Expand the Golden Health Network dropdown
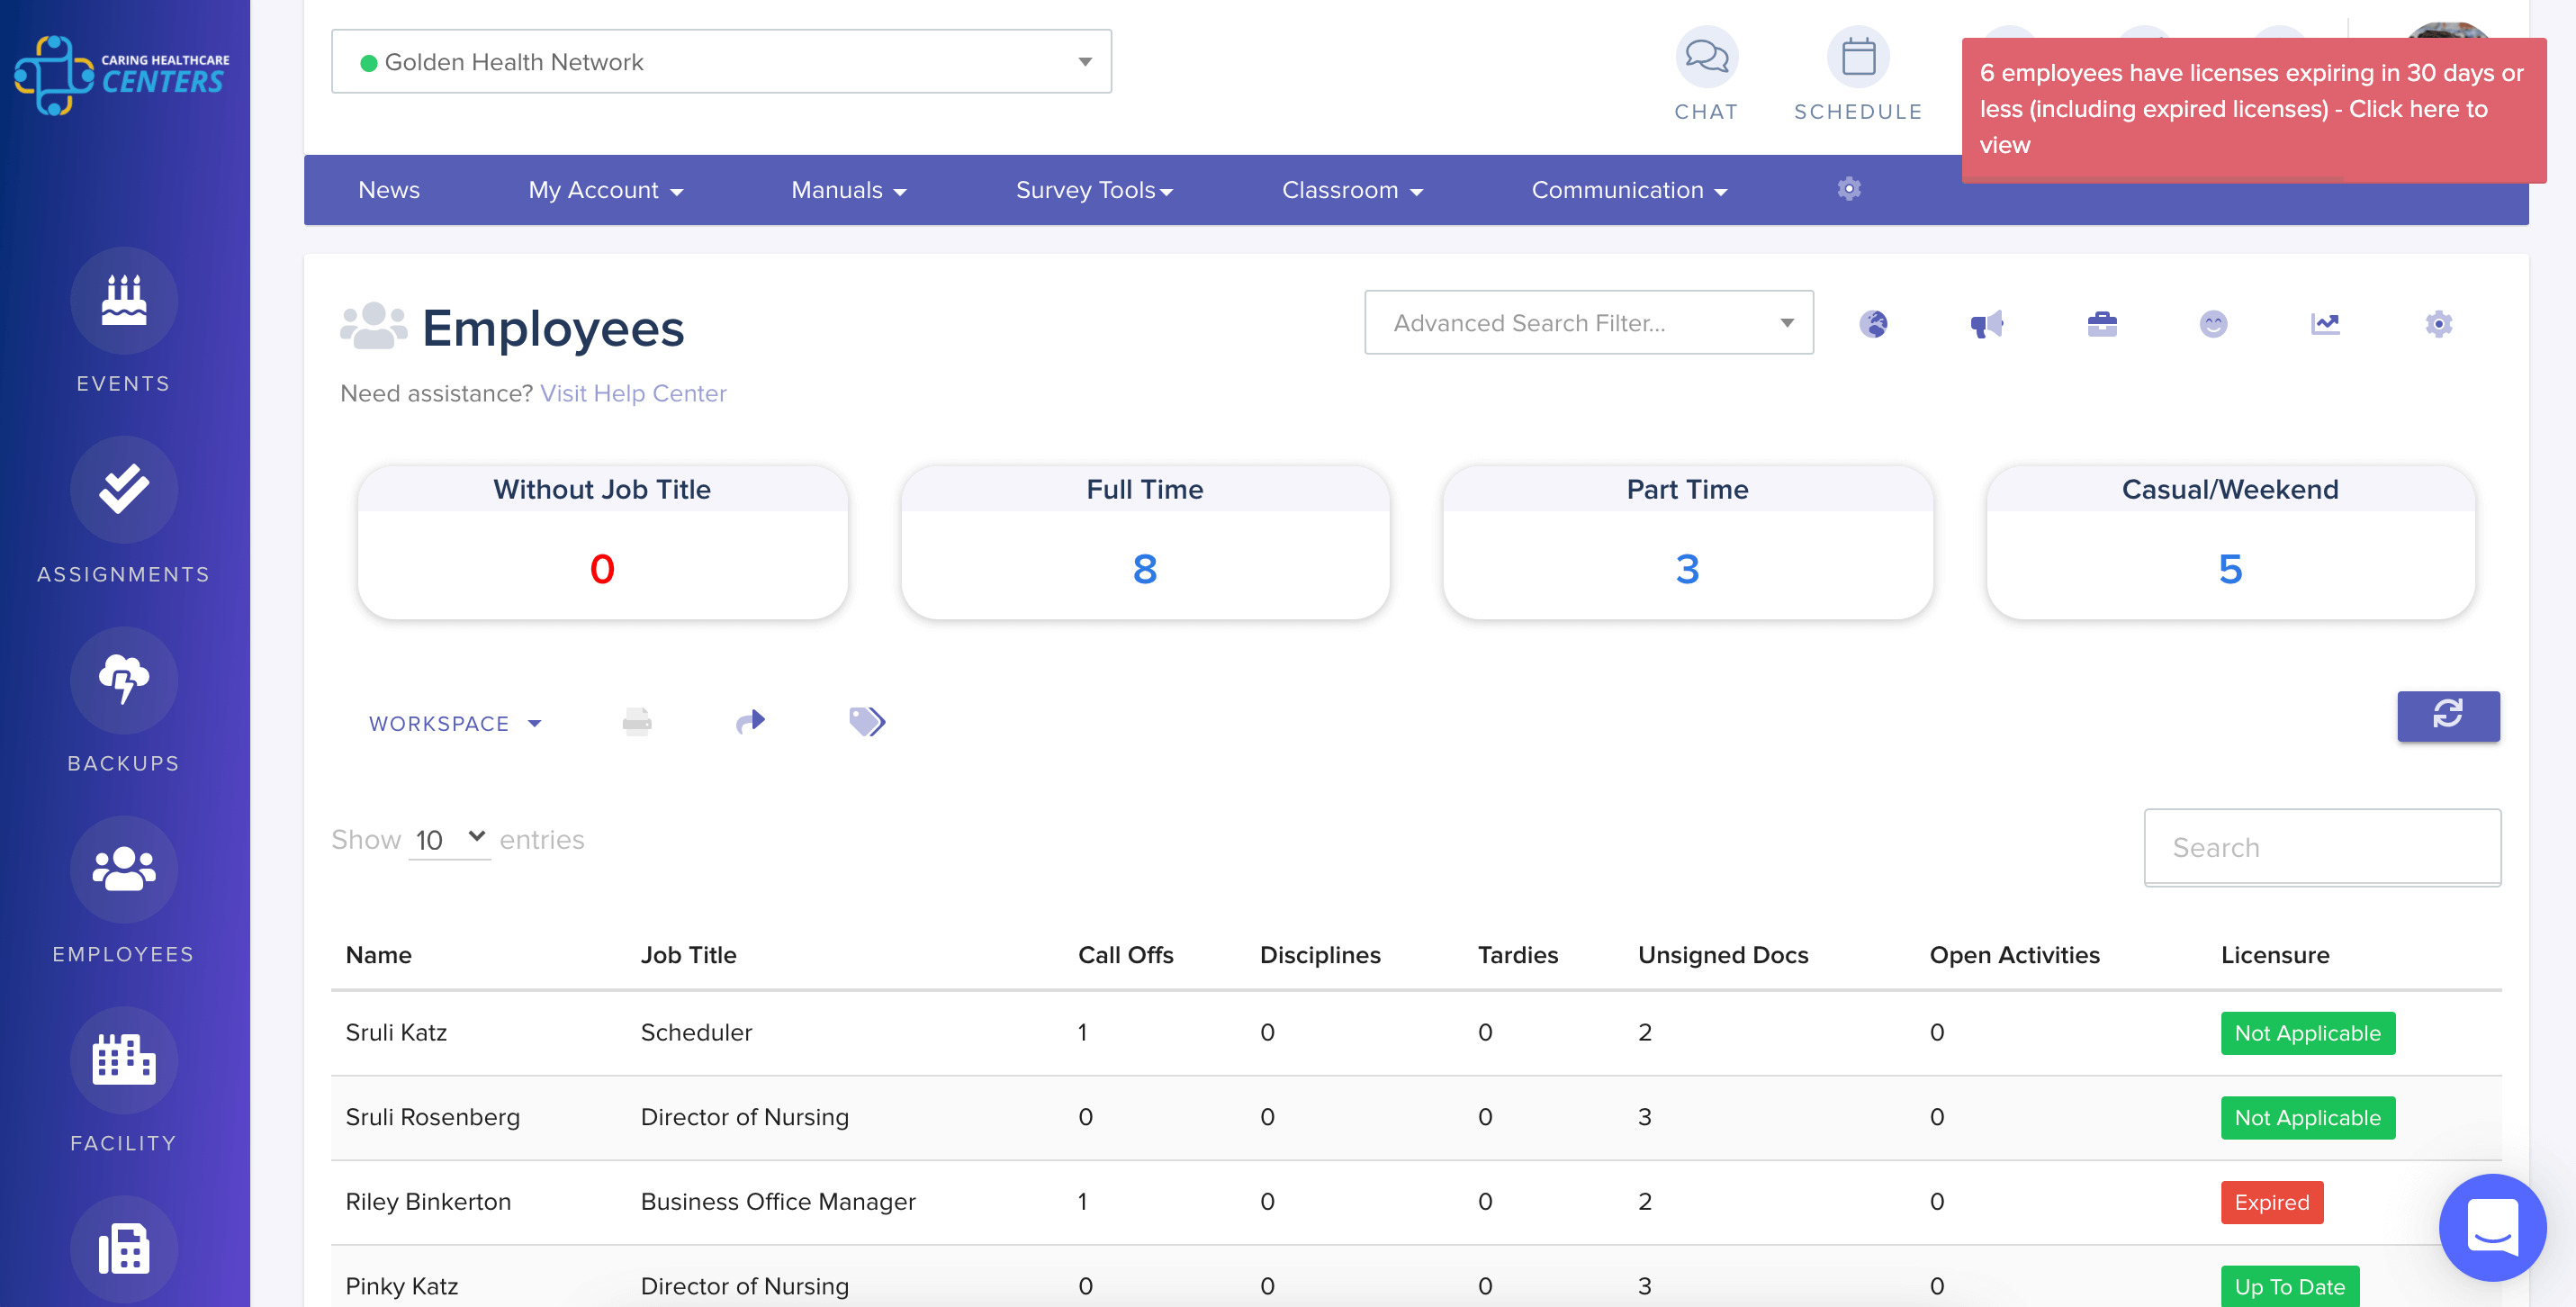 pyautogui.click(x=721, y=62)
